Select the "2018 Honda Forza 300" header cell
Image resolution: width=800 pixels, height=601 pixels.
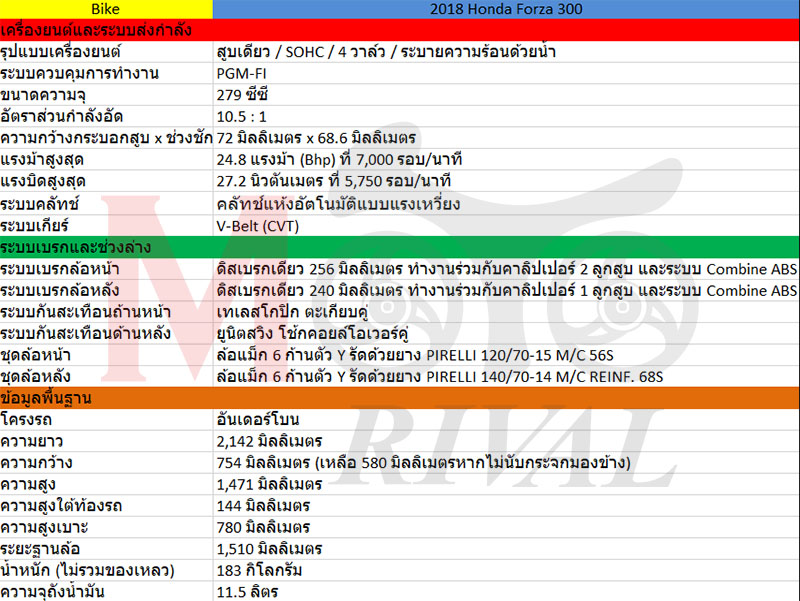(x=506, y=9)
